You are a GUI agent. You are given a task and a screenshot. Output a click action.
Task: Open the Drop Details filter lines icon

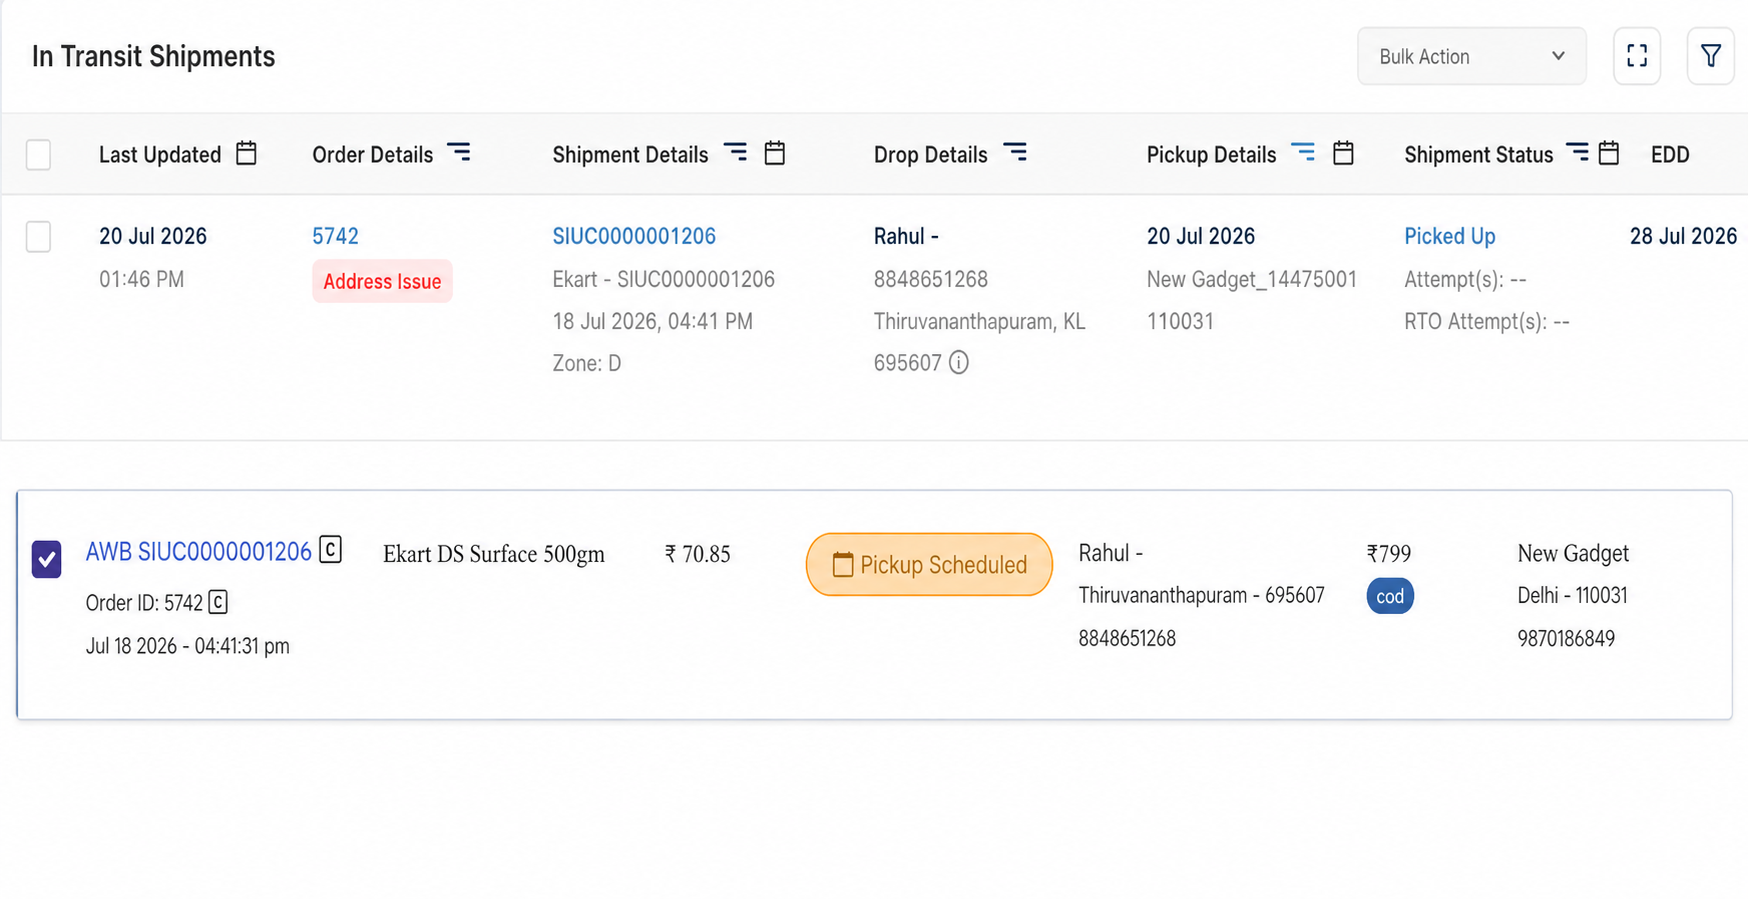1015,152
